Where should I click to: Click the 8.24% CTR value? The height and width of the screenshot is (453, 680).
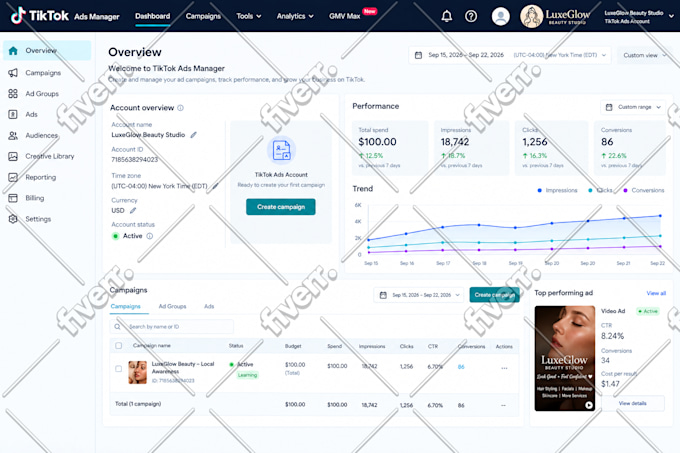click(612, 336)
